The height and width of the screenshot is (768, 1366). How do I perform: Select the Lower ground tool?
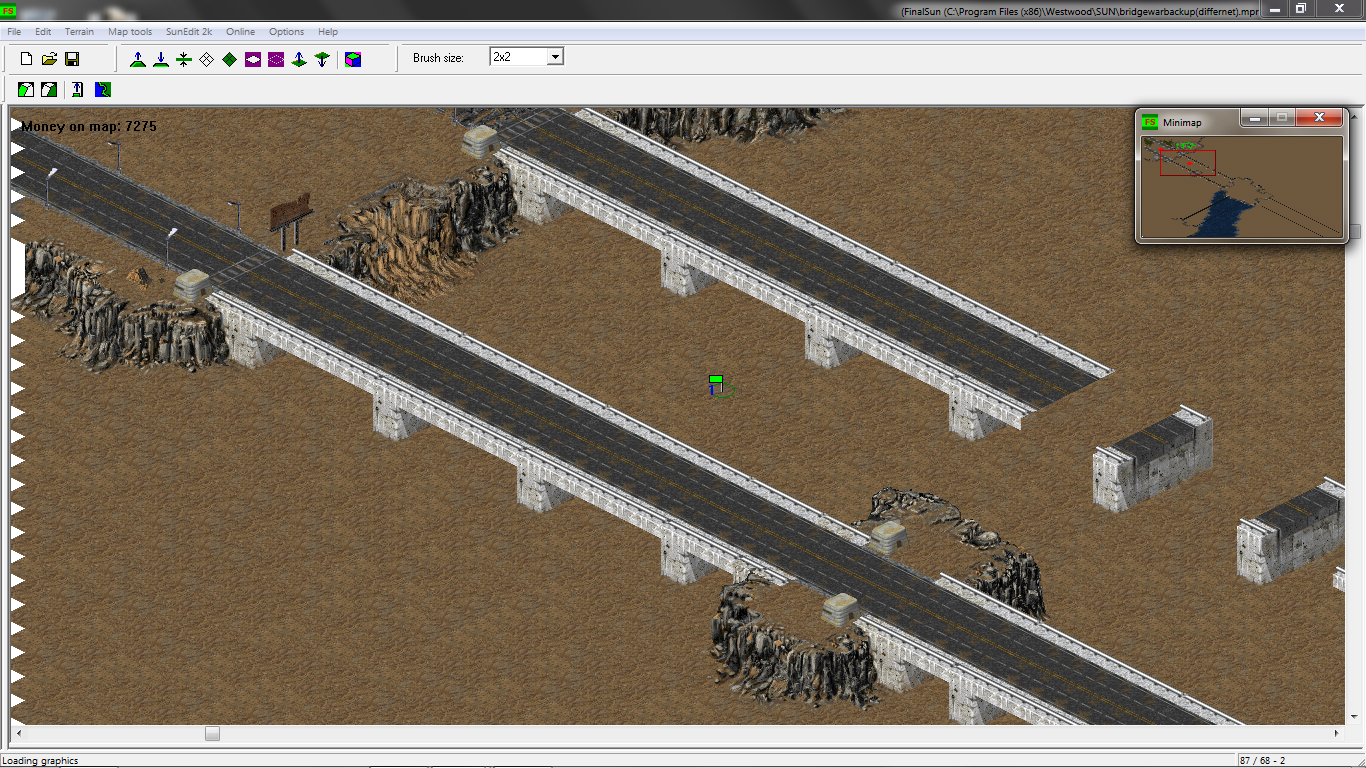point(160,59)
